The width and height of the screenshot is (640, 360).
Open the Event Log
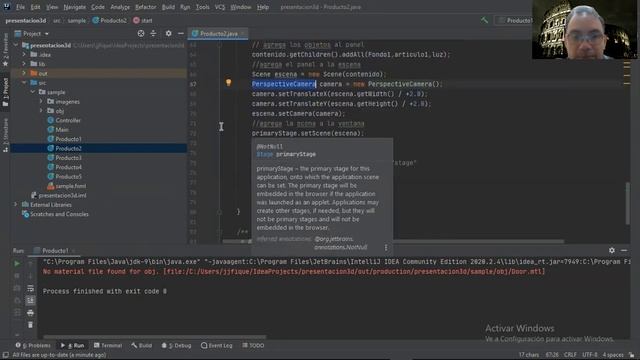216,345
